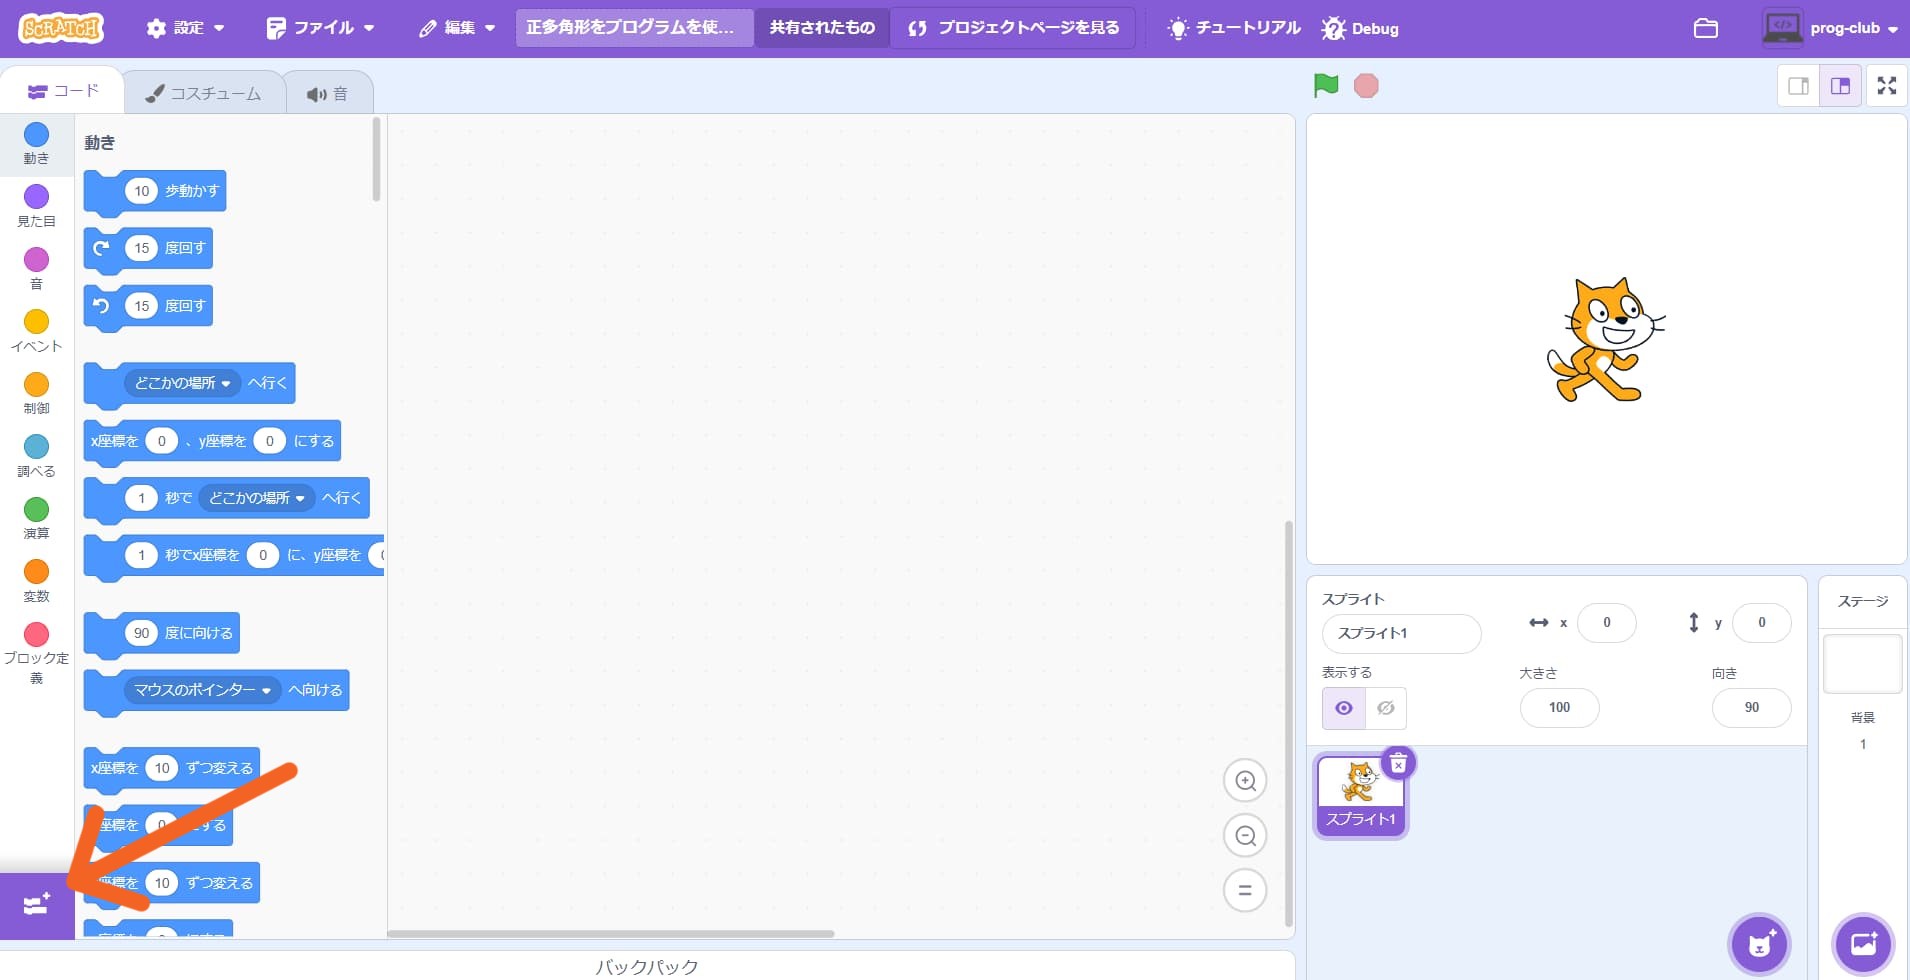Click the Scratch logo
The width and height of the screenshot is (1910, 980).
click(61, 28)
